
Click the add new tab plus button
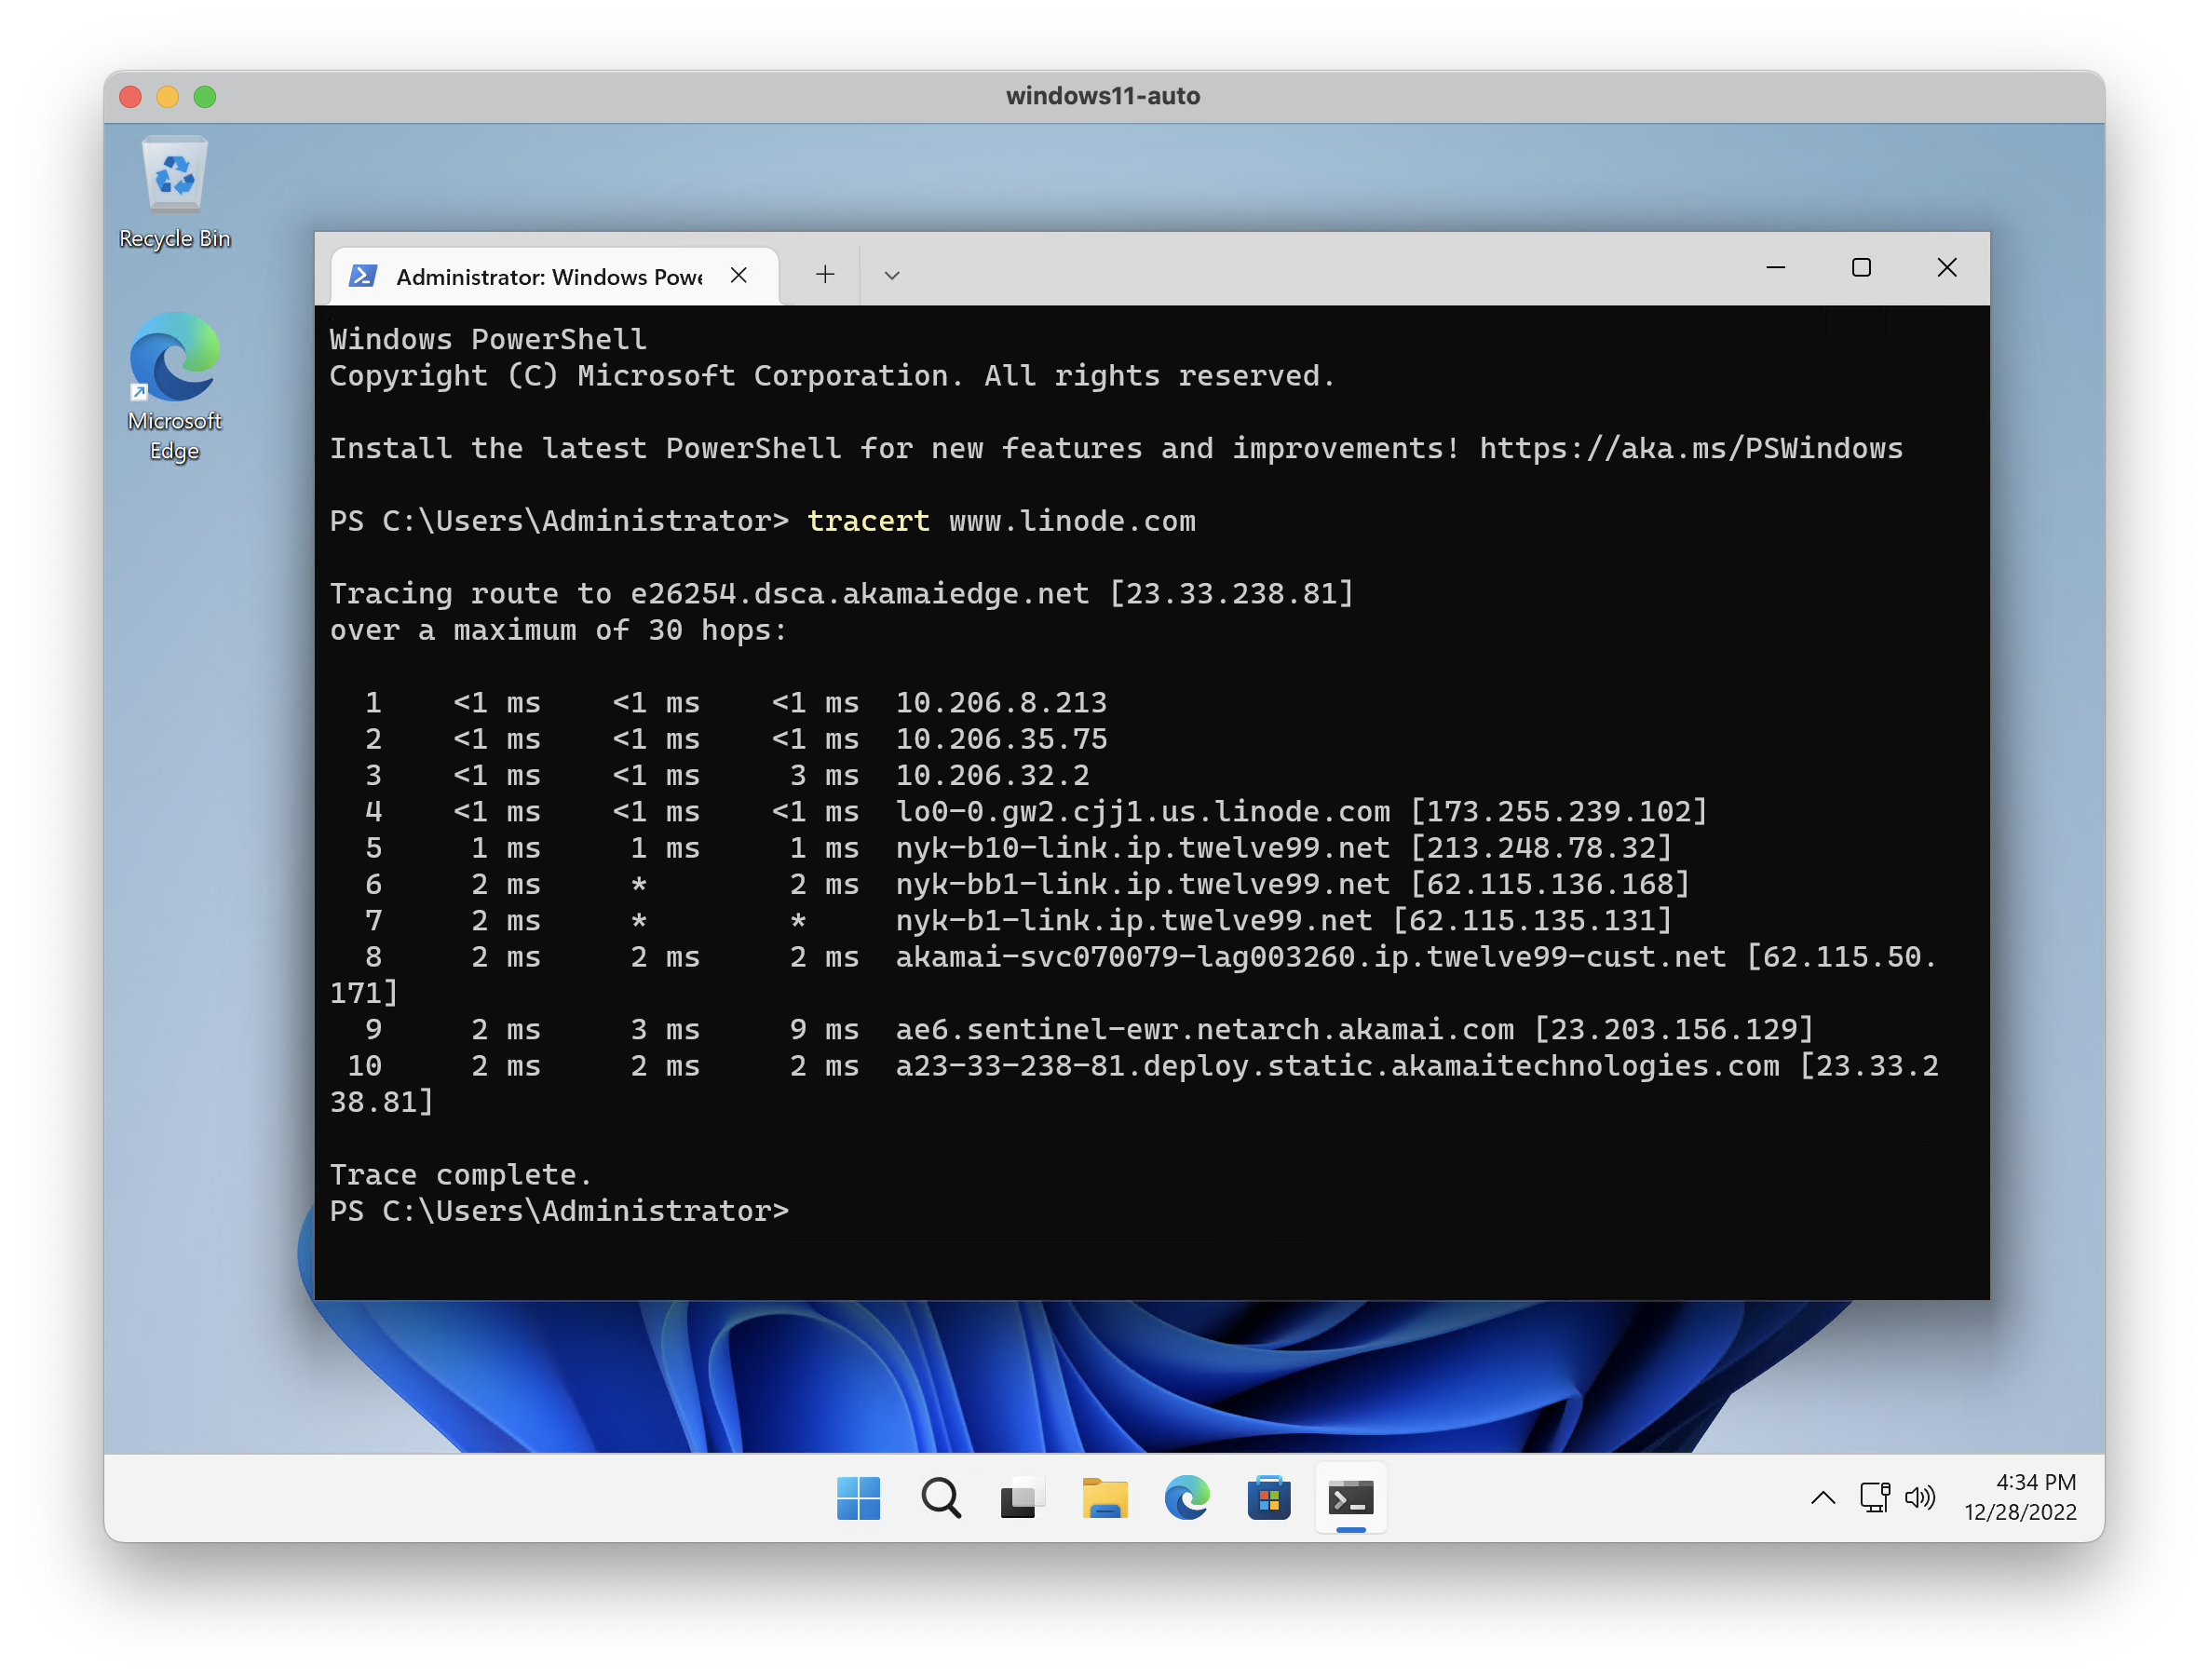820,276
